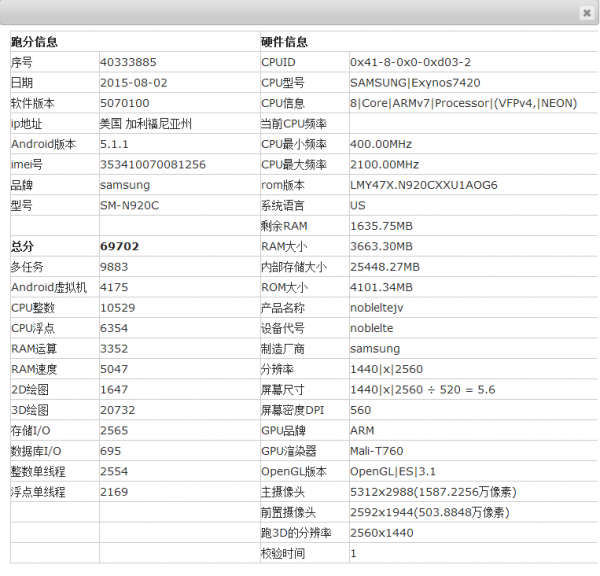The width and height of the screenshot is (600, 576).
Task: Click the 跑分信息 section header
Action: coord(34,42)
